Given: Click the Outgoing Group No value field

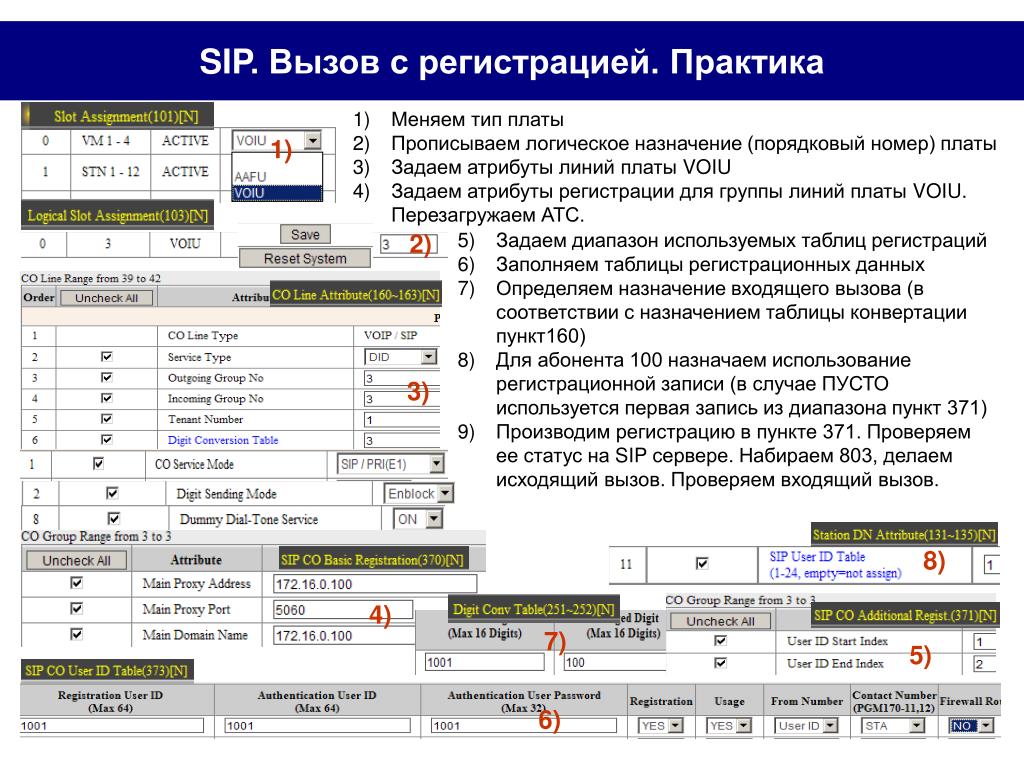Looking at the screenshot, I should (402, 378).
